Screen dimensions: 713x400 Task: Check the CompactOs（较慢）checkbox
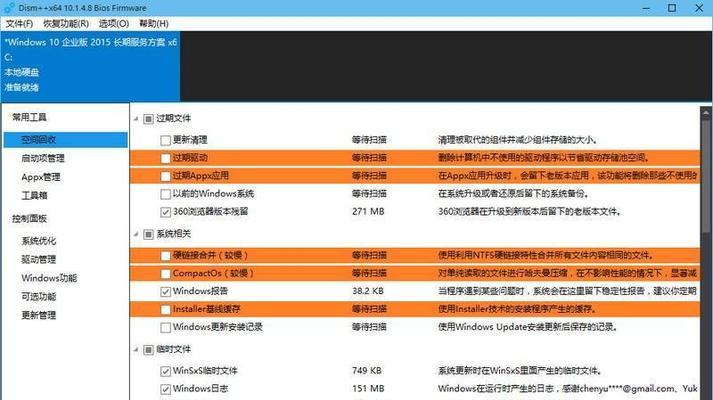point(166,274)
